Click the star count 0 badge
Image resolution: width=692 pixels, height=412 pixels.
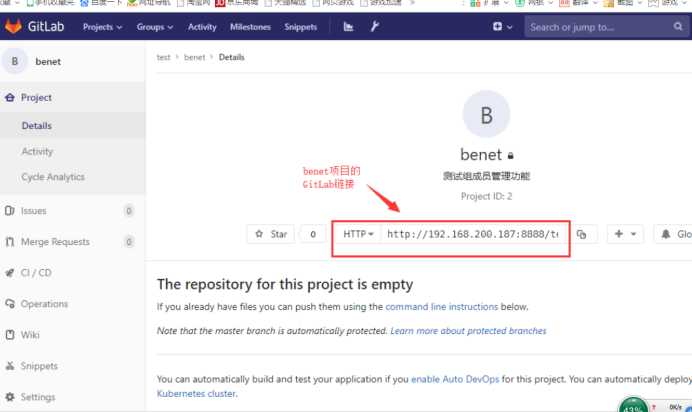(x=313, y=234)
